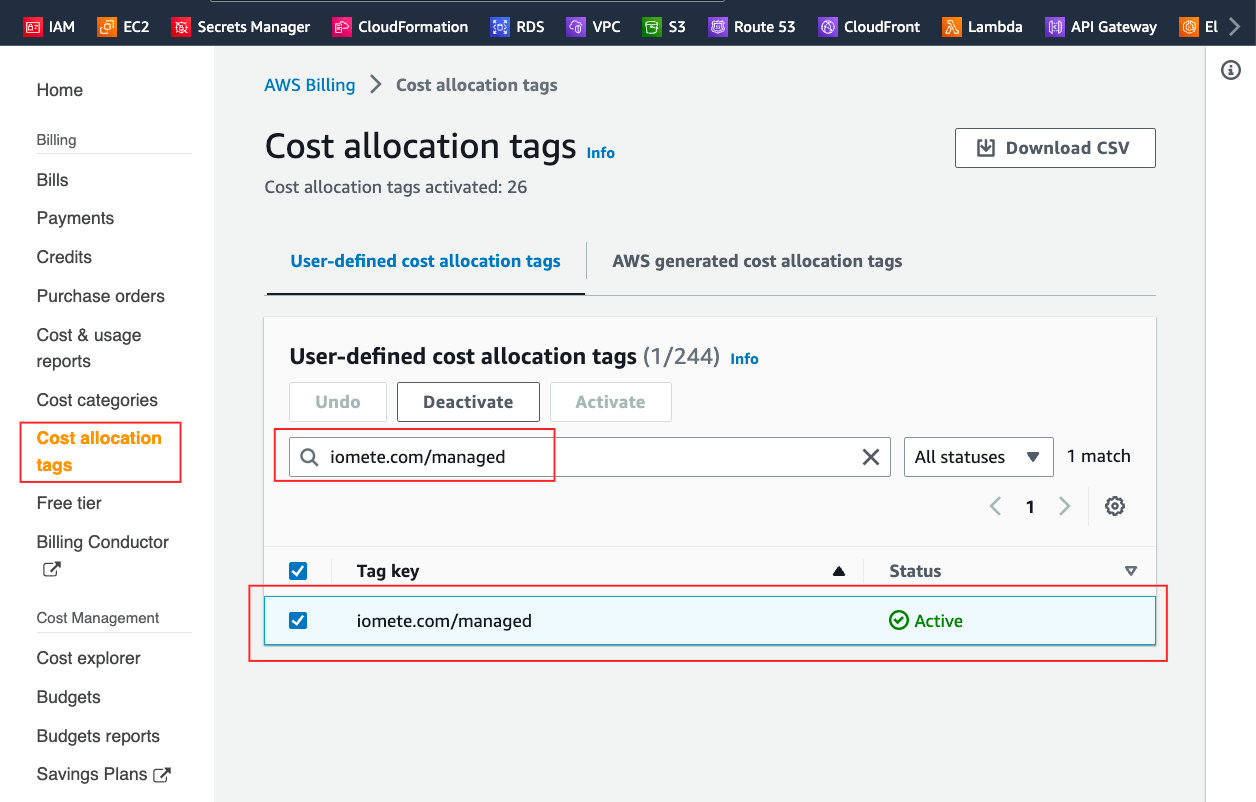Viewport: 1256px width, 802px height.
Task: Open Savings Plans external link
Action: (104, 774)
